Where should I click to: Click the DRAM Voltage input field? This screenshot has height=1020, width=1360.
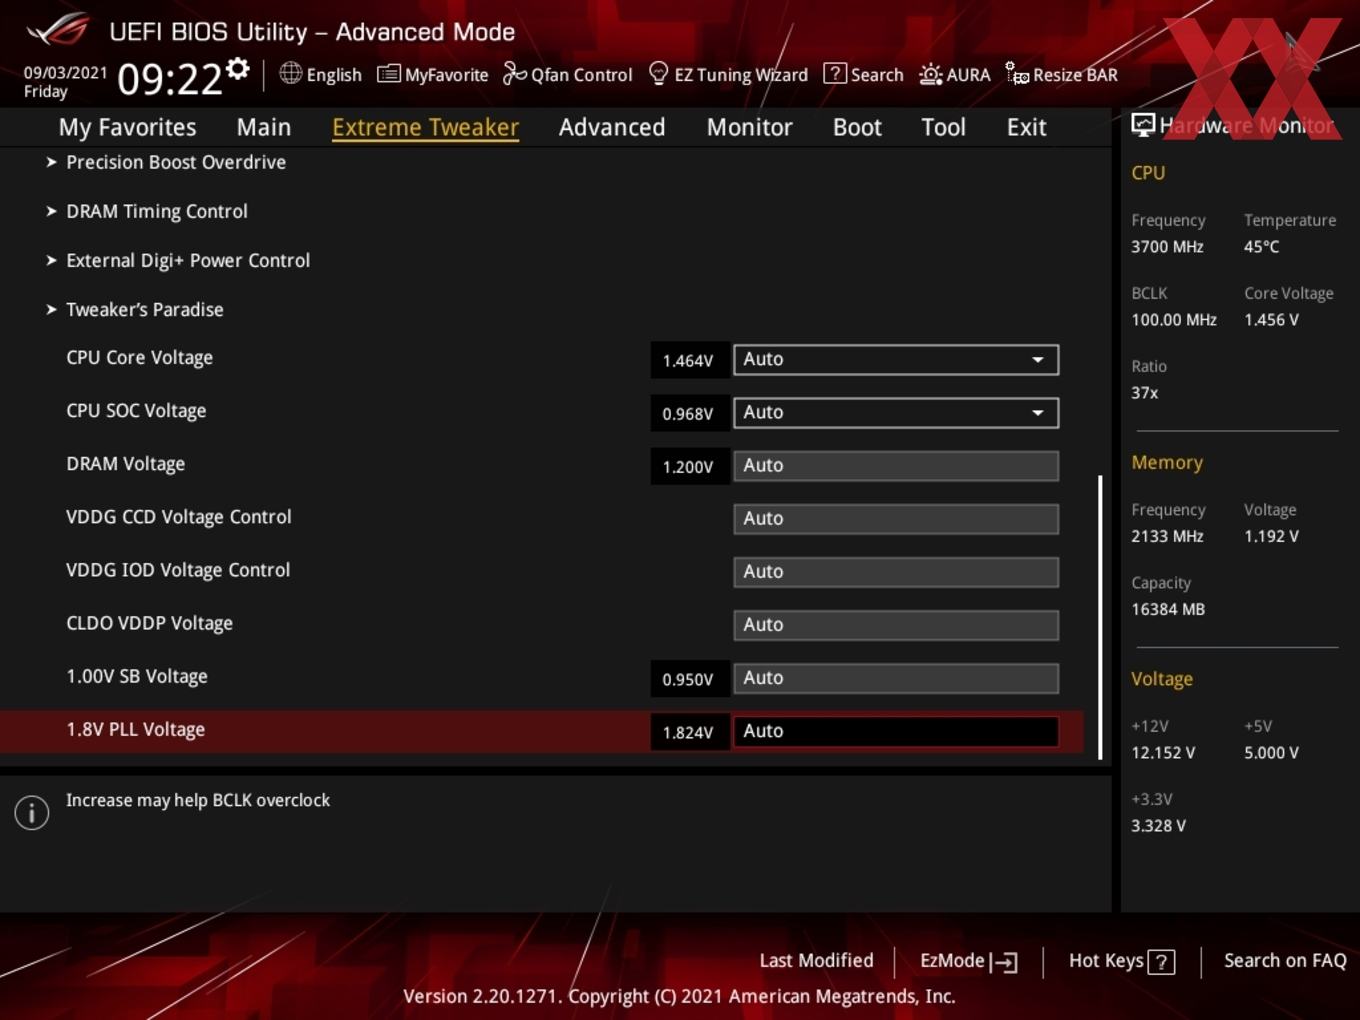coord(896,465)
